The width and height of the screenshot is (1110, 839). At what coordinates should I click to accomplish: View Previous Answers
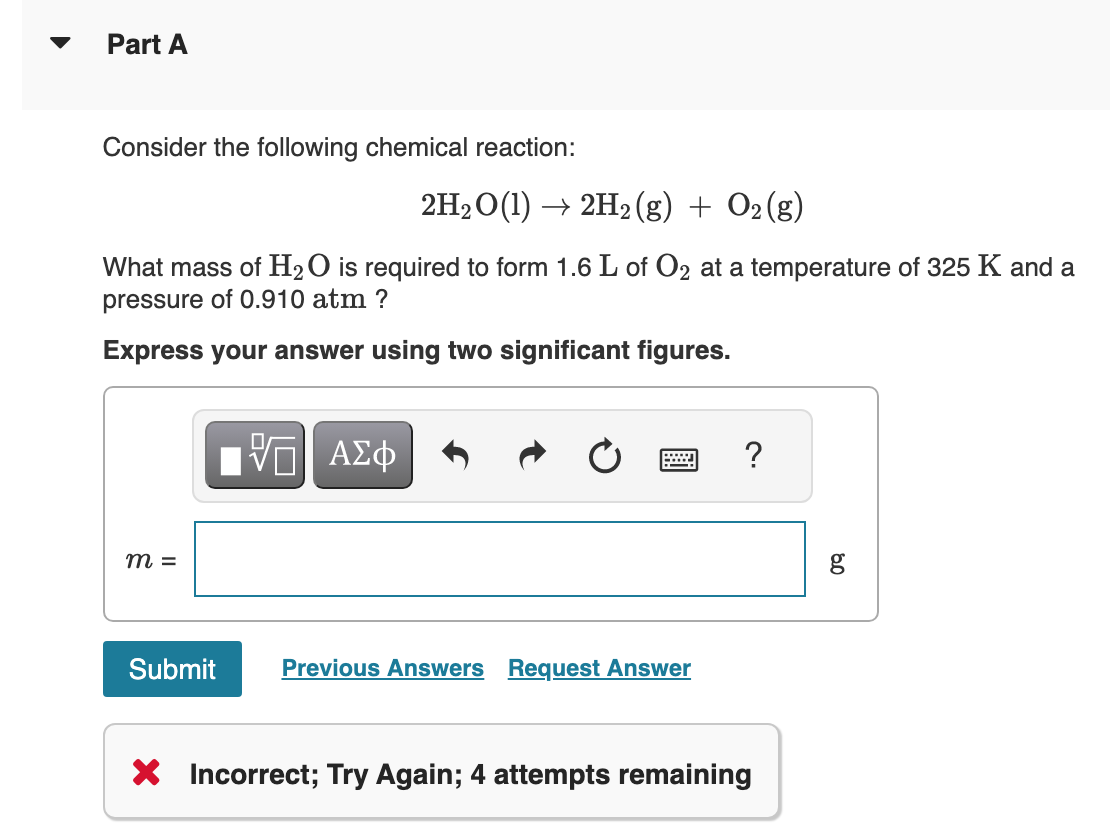382,668
